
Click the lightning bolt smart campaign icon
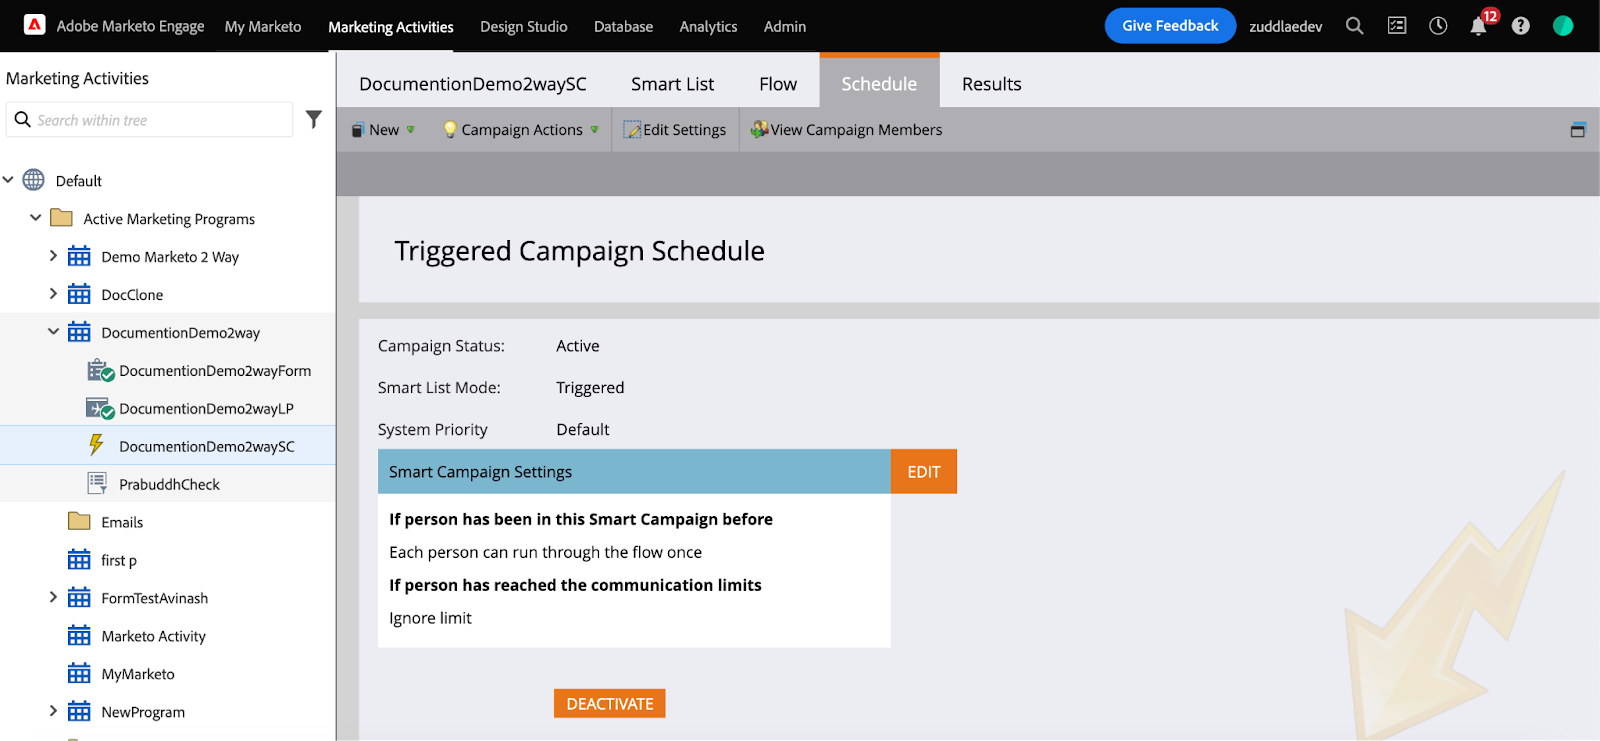96,445
